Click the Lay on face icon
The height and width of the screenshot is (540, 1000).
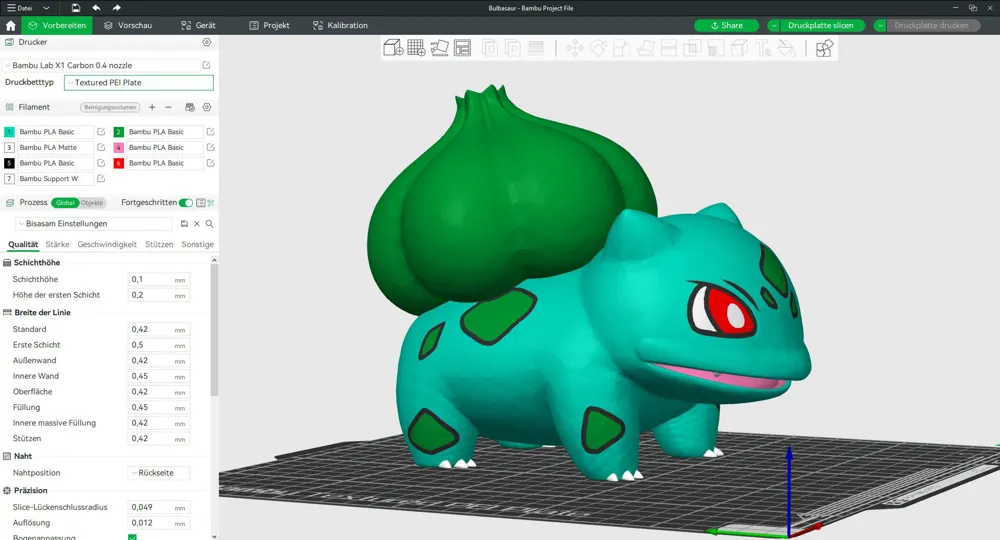pos(645,48)
